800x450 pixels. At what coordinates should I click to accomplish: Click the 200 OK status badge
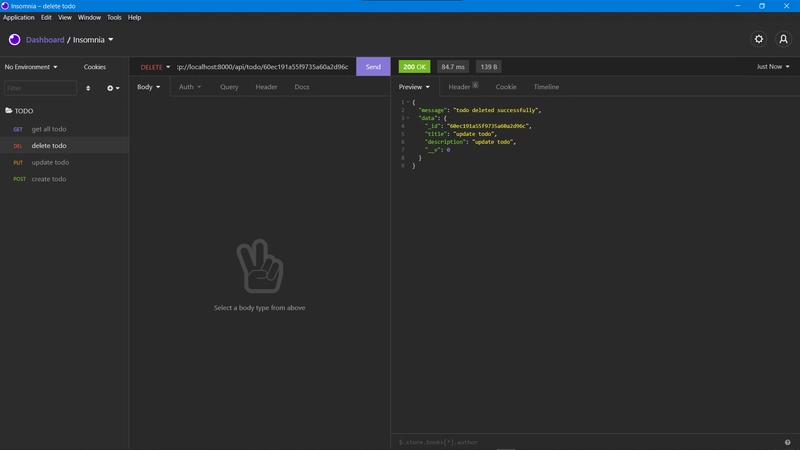point(414,67)
